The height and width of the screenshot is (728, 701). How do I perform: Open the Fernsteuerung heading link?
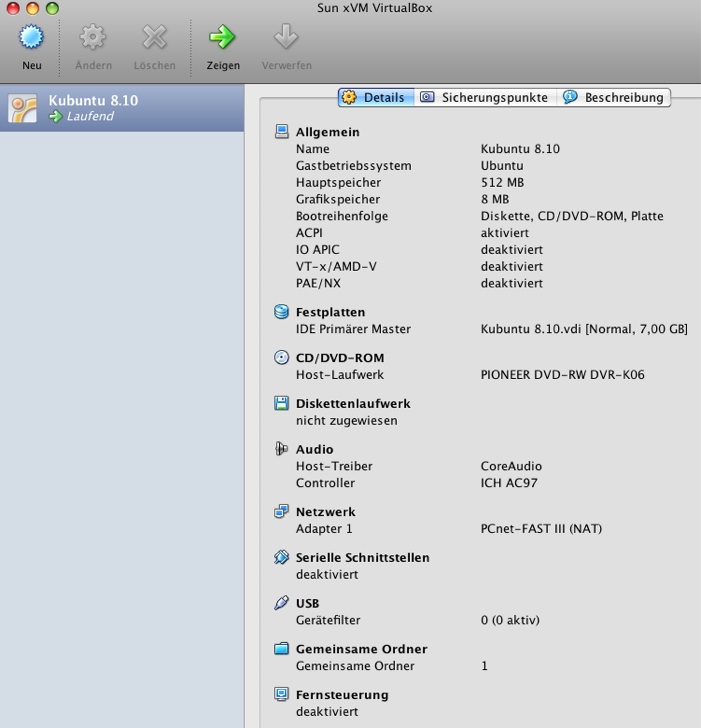coord(342,695)
